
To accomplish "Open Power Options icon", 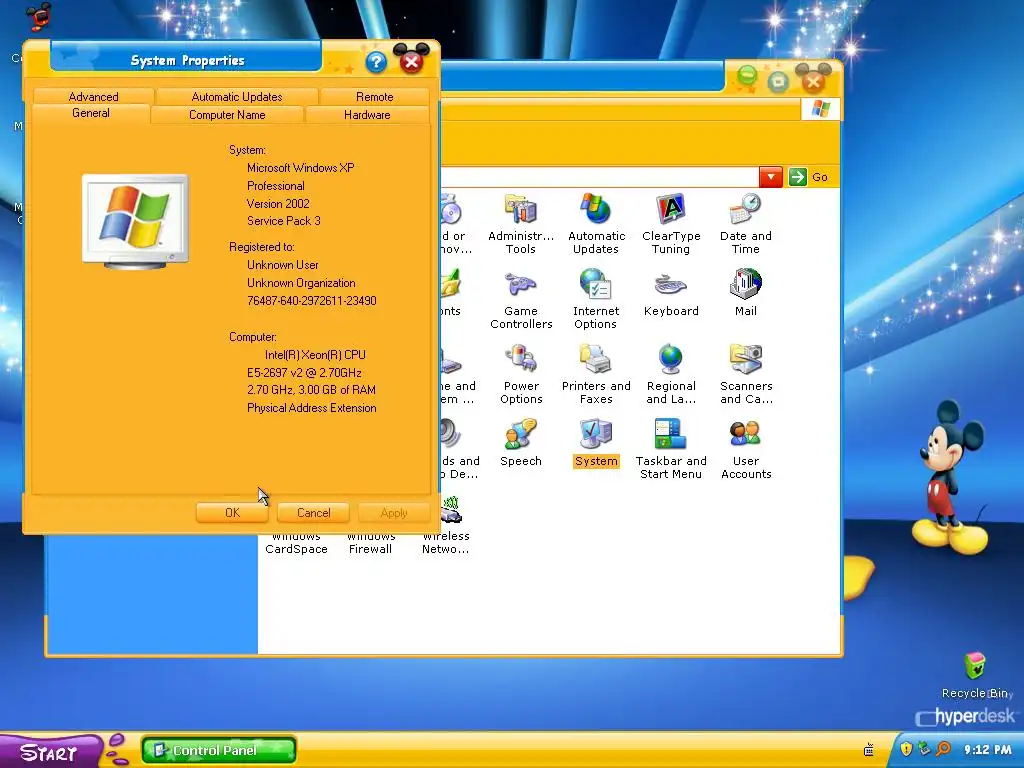I will (x=520, y=374).
